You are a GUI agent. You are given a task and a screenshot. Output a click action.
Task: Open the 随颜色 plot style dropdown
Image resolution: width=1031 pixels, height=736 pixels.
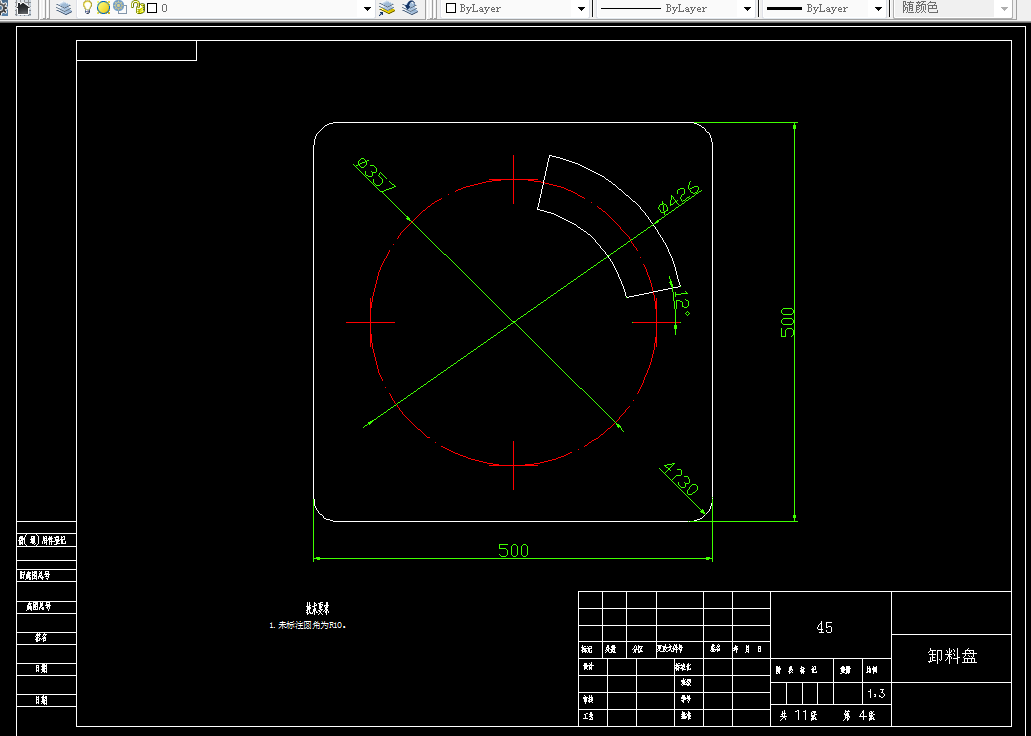pyautogui.click(x=953, y=9)
